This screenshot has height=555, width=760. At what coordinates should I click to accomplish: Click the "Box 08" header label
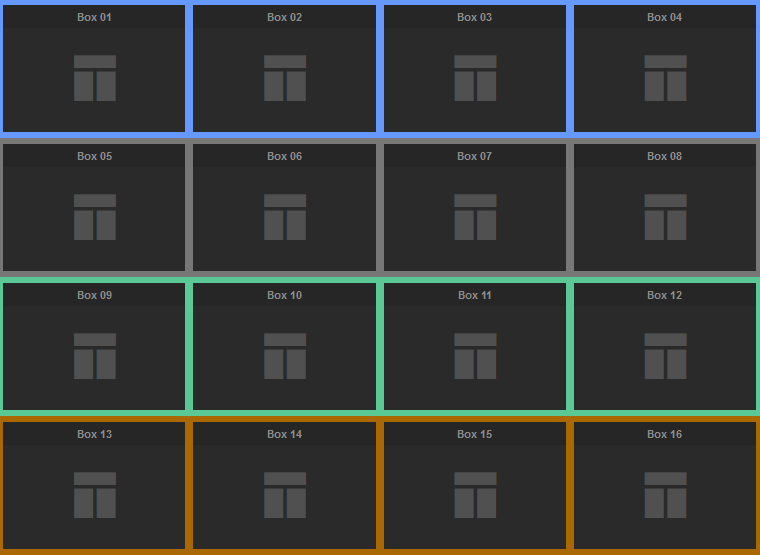[x=665, y=156]
